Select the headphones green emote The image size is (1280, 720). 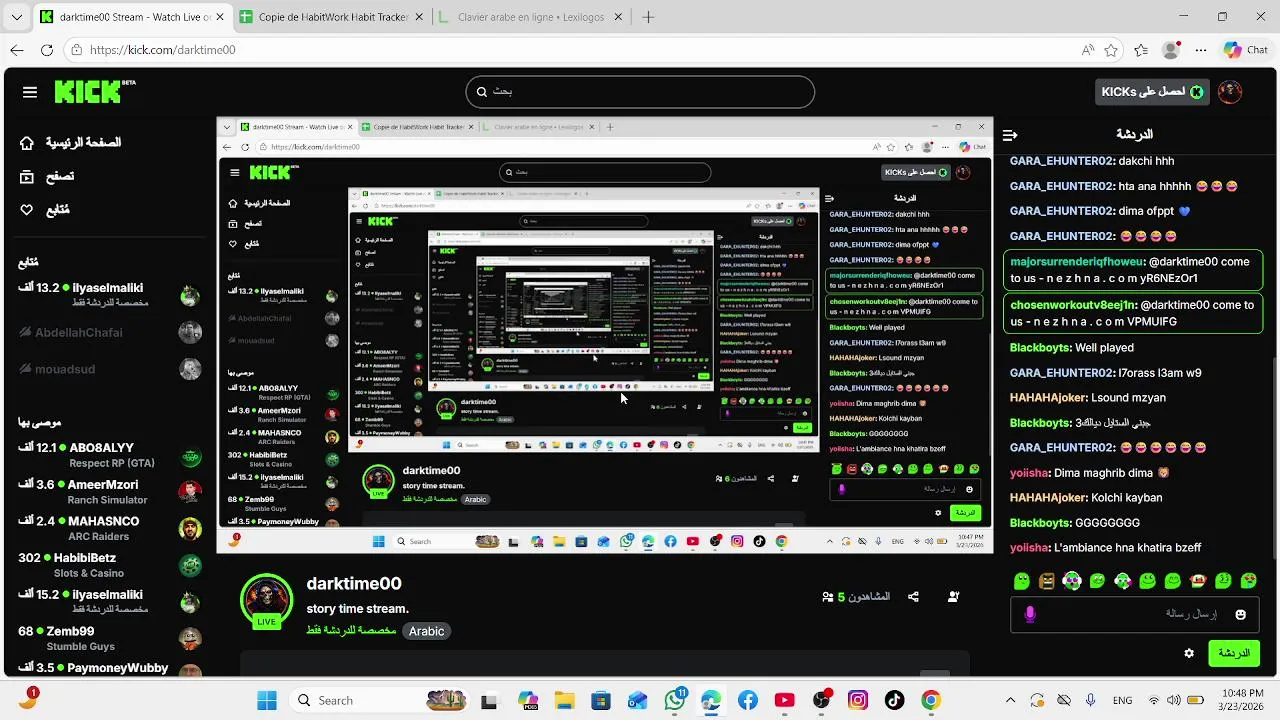(1072, 581)
